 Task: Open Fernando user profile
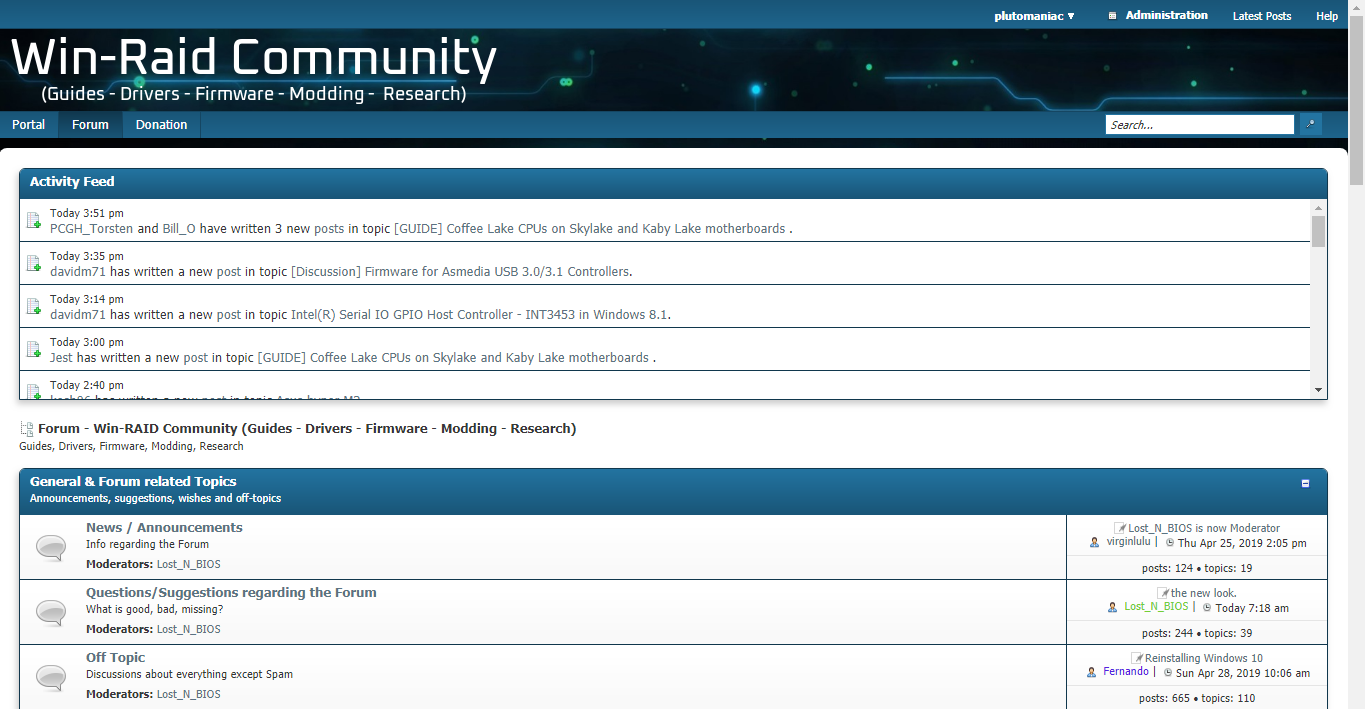pyautogui.click(x=1126, y=672)
